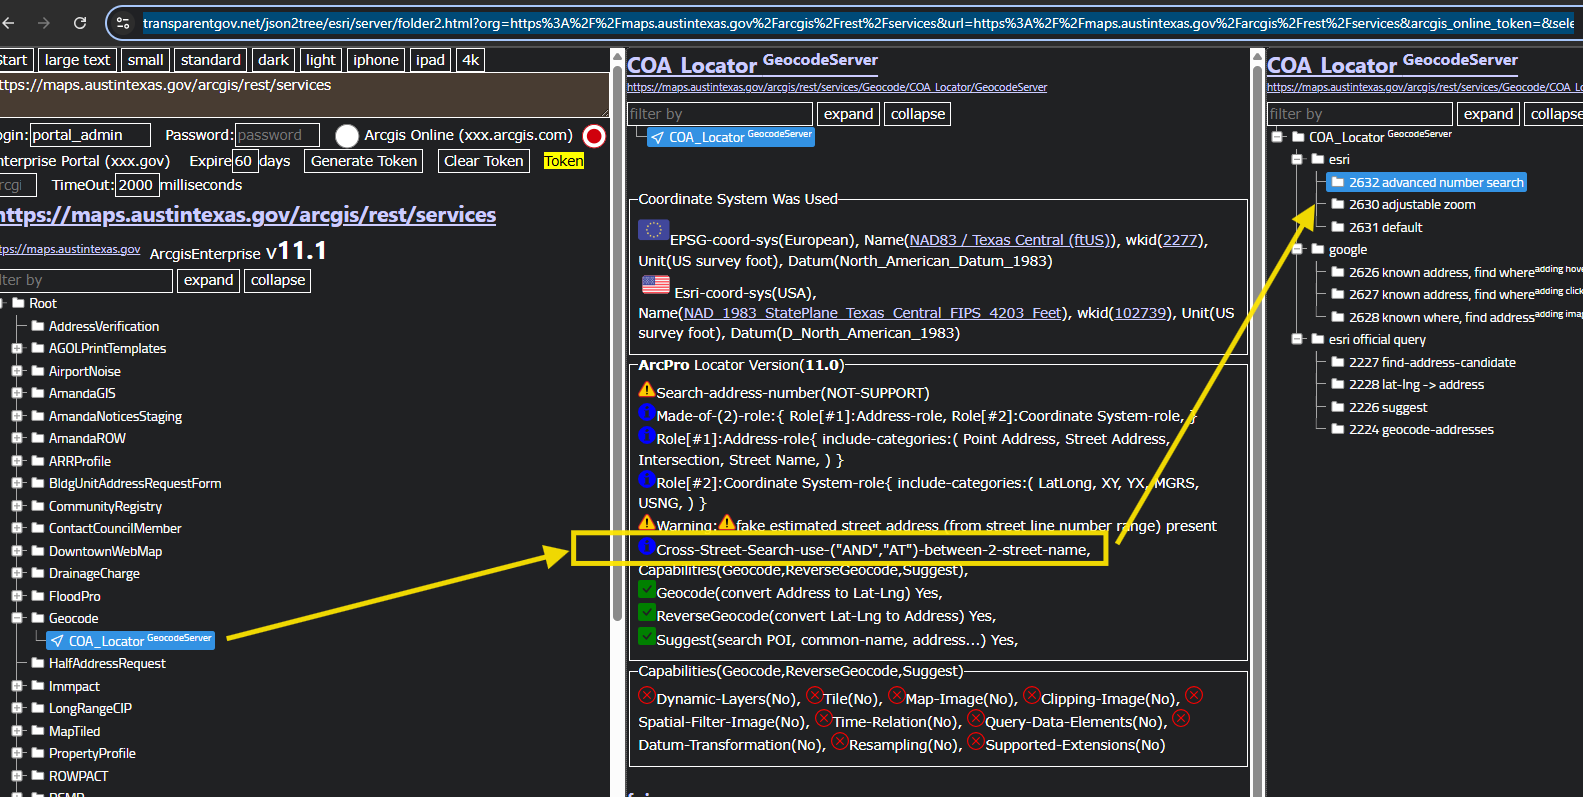Click the yellow Token highlight label
1583x797 pixels.
tap(563, 161)
